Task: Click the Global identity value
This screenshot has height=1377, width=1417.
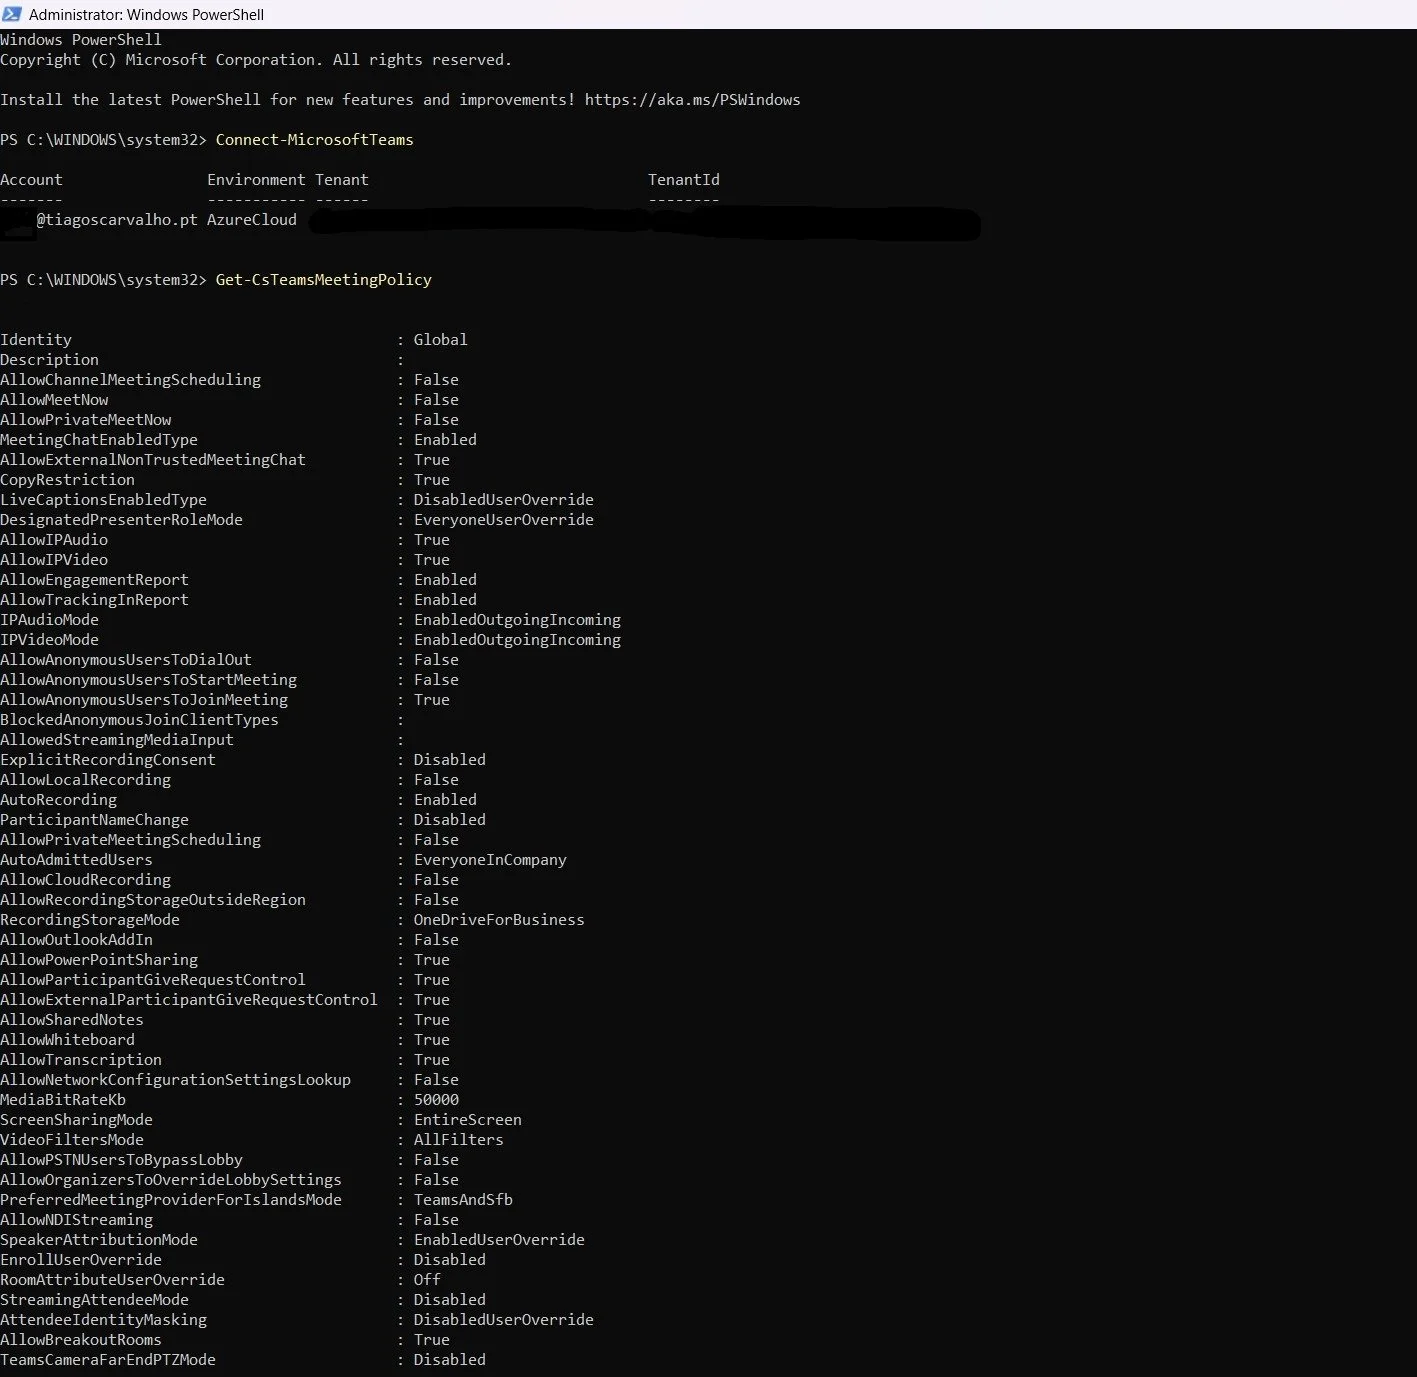Action: coord(440,340)
